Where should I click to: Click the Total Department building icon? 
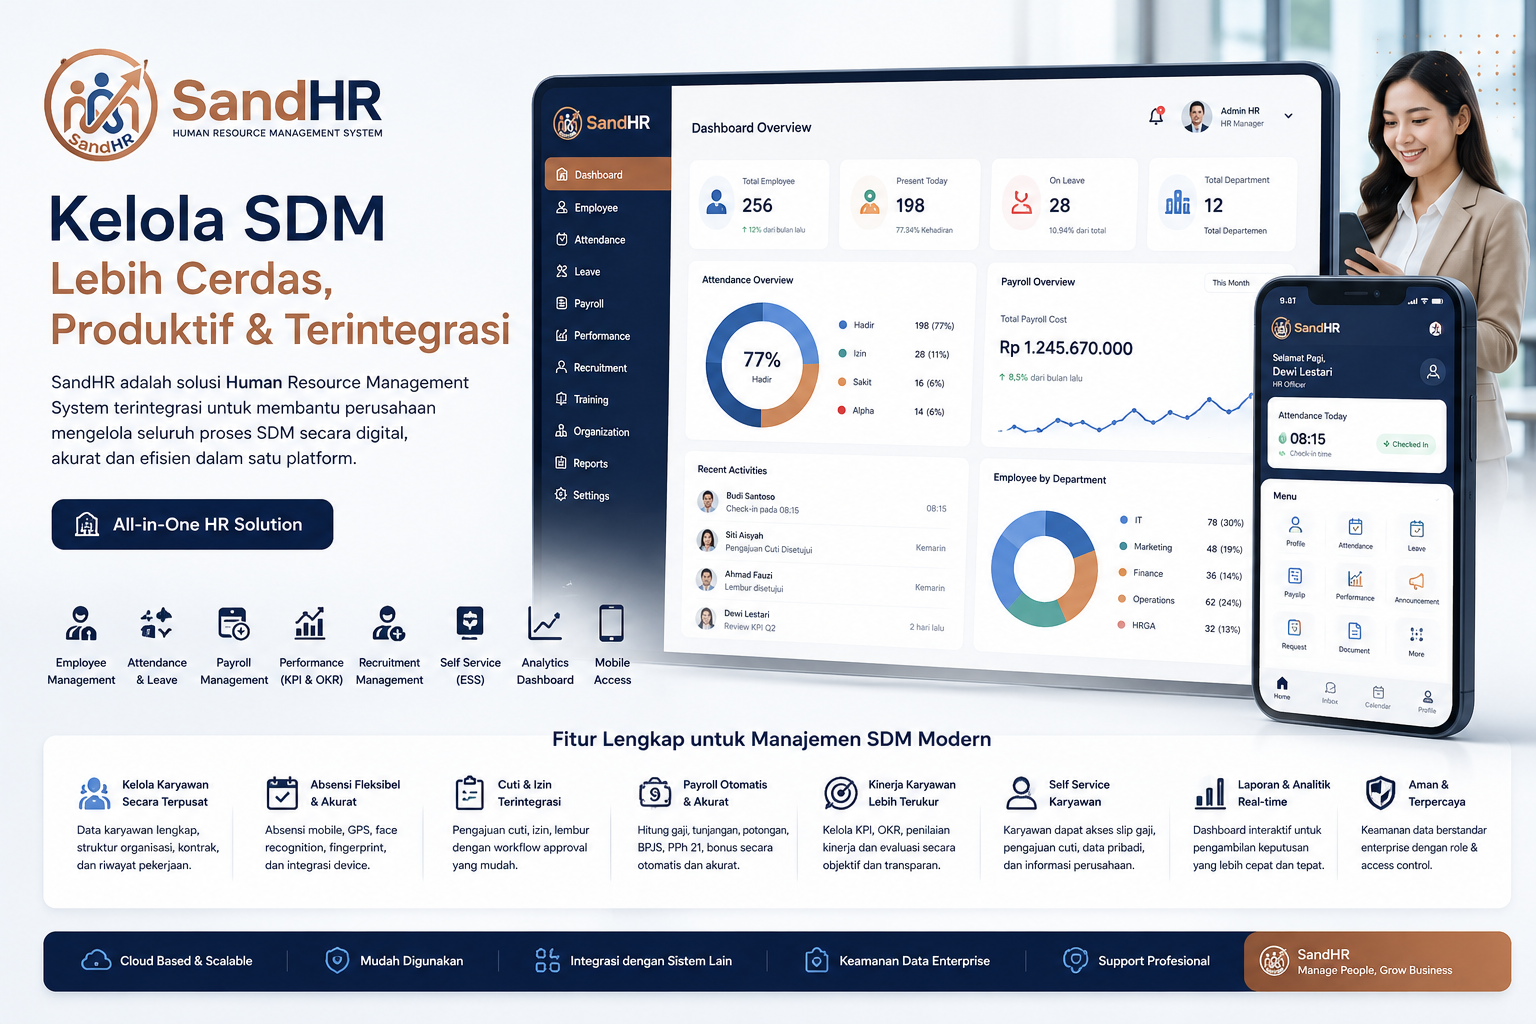pos(1178,203)
